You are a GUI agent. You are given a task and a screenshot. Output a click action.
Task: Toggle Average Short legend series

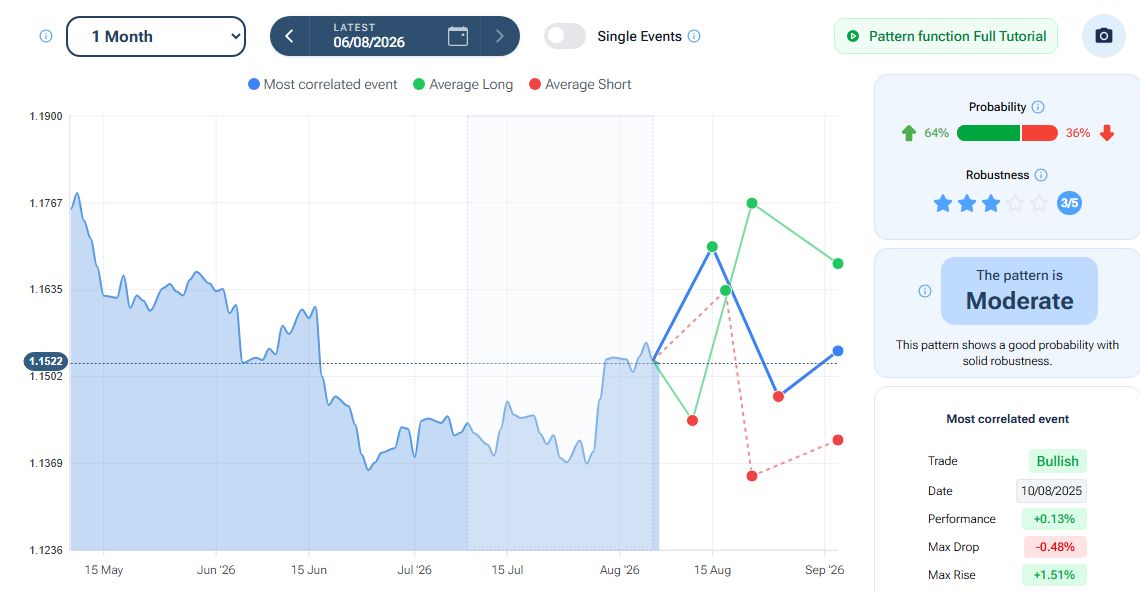pyautogui.click(x=580, y=84)
